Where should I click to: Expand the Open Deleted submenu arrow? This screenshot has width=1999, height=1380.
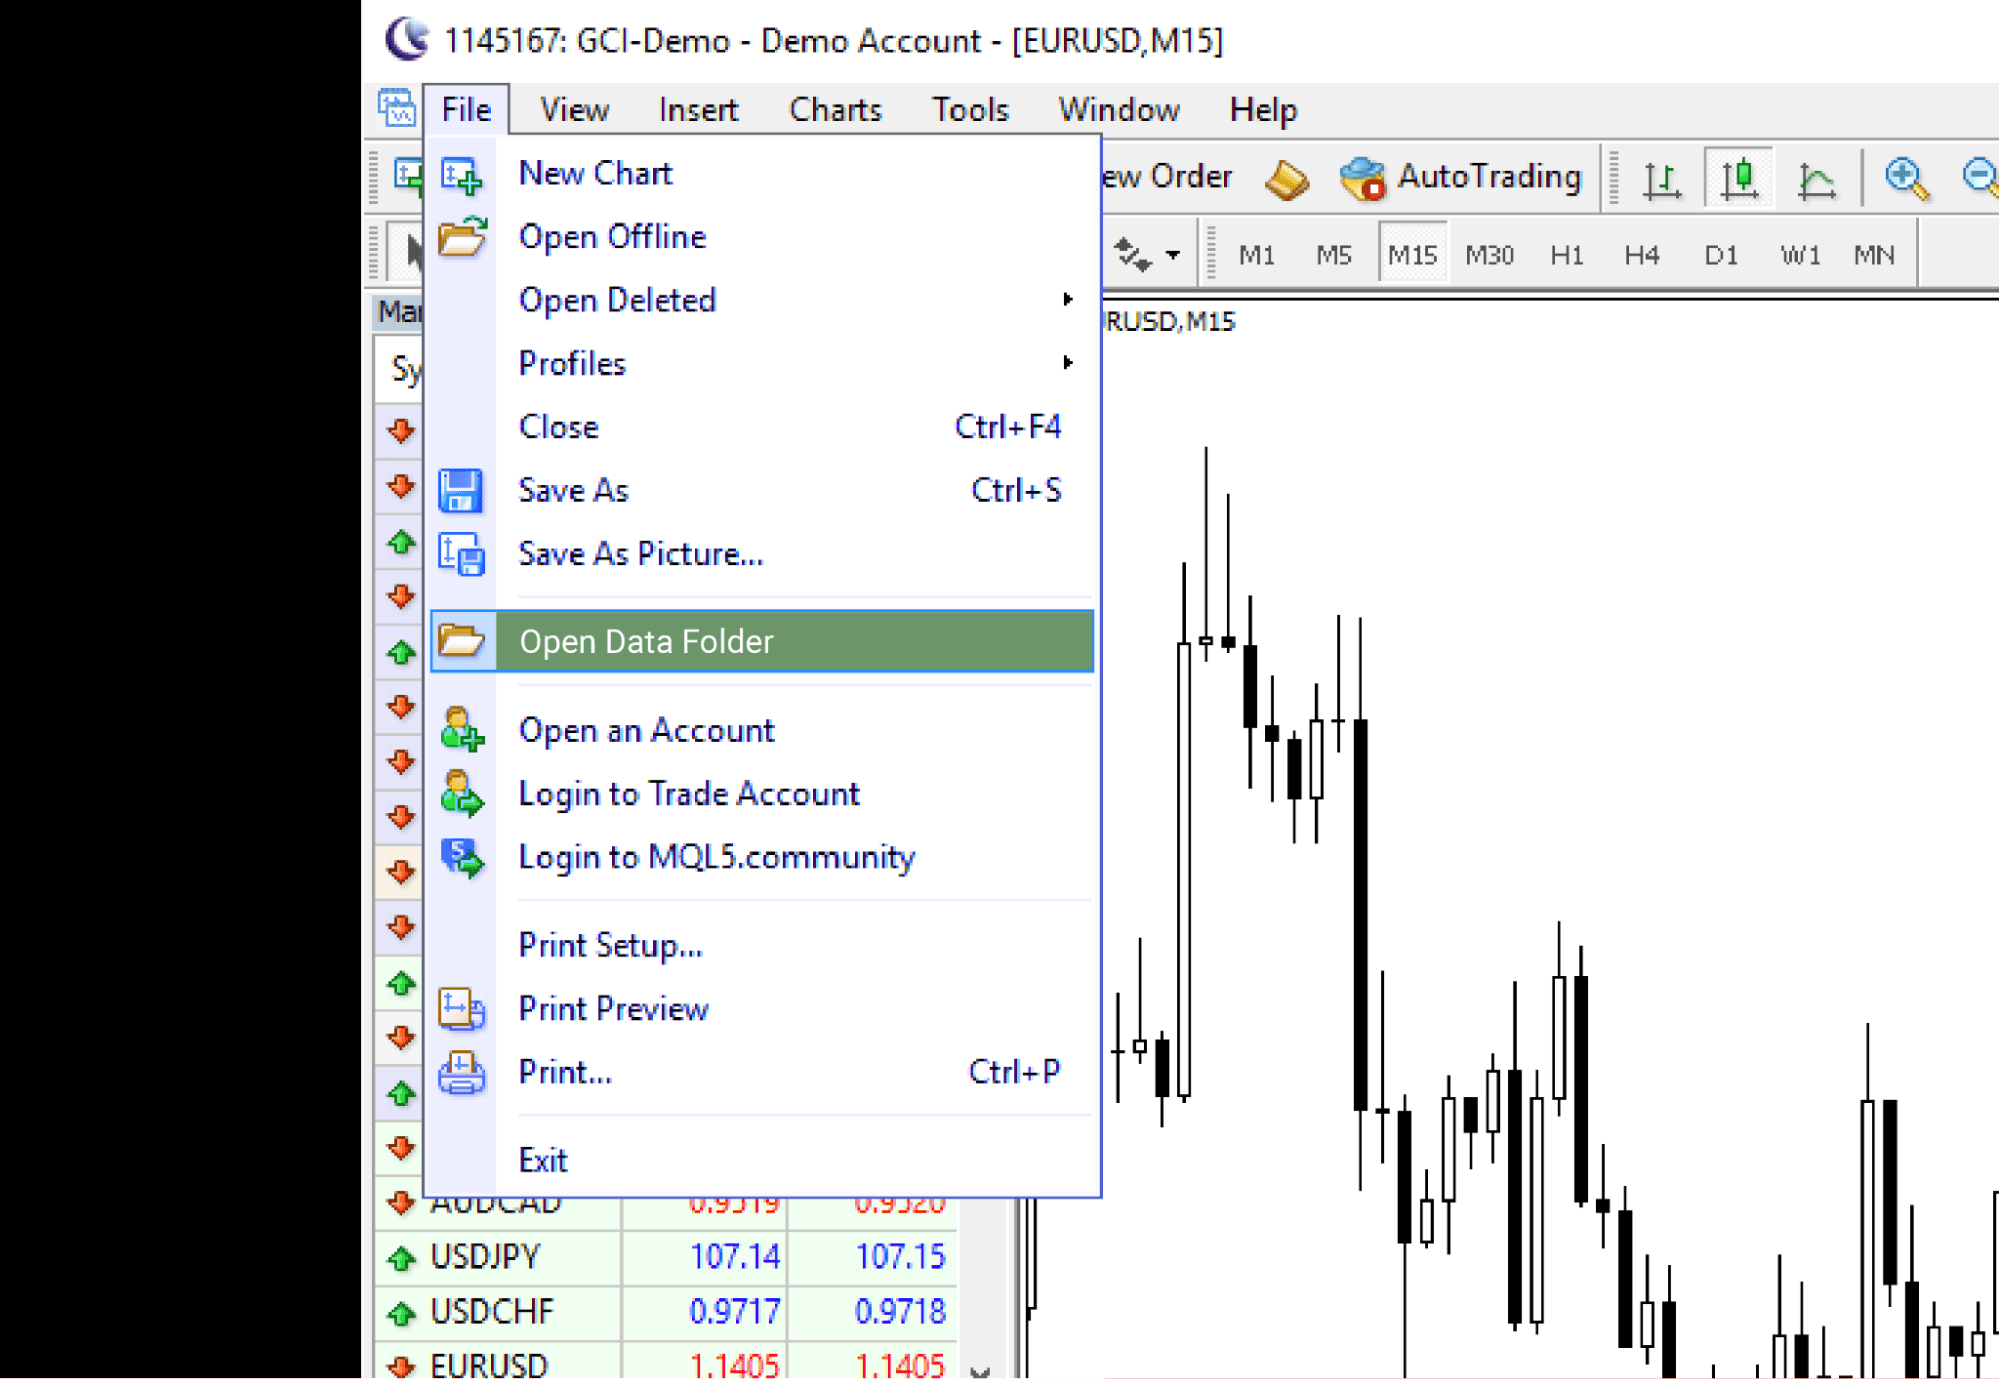pyautogui.click(x=1068, y=299)
